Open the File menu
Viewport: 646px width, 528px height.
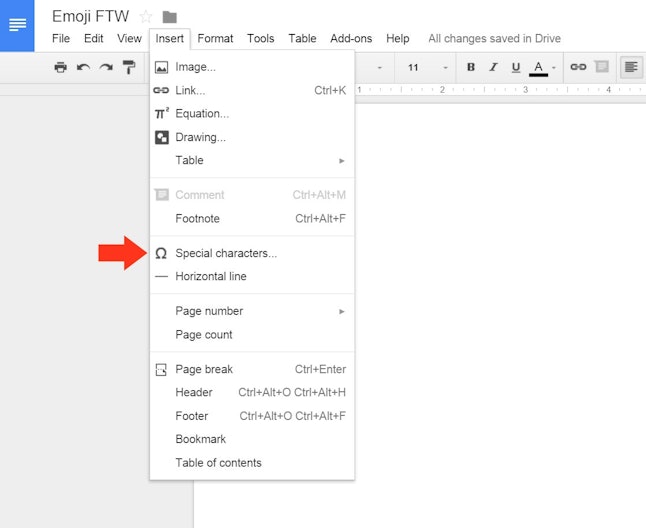click(61, 39)
